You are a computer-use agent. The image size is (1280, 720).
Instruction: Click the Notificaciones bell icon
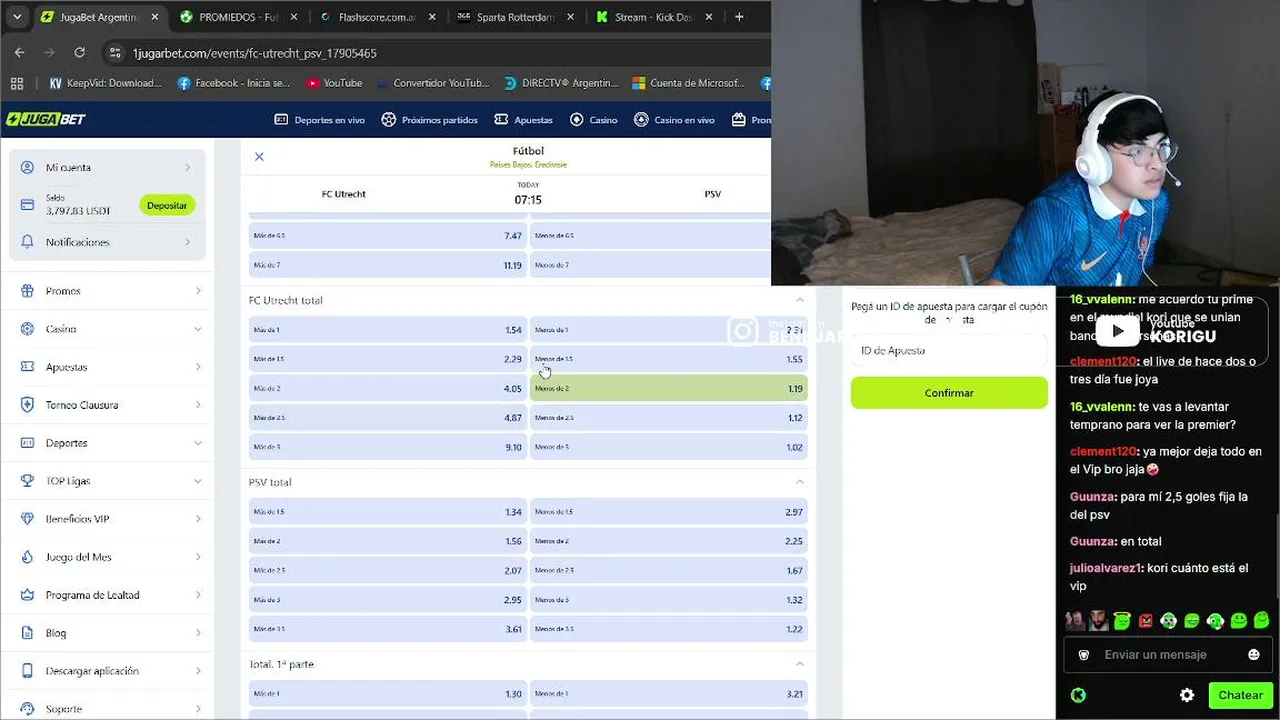(x=27, y=242)
